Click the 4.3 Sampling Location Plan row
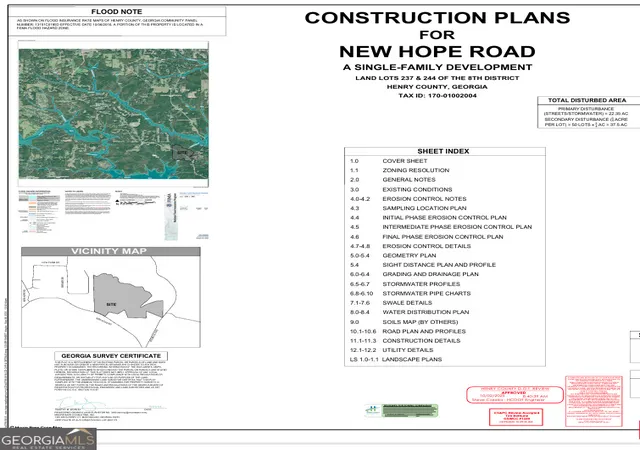 point(408,208)
